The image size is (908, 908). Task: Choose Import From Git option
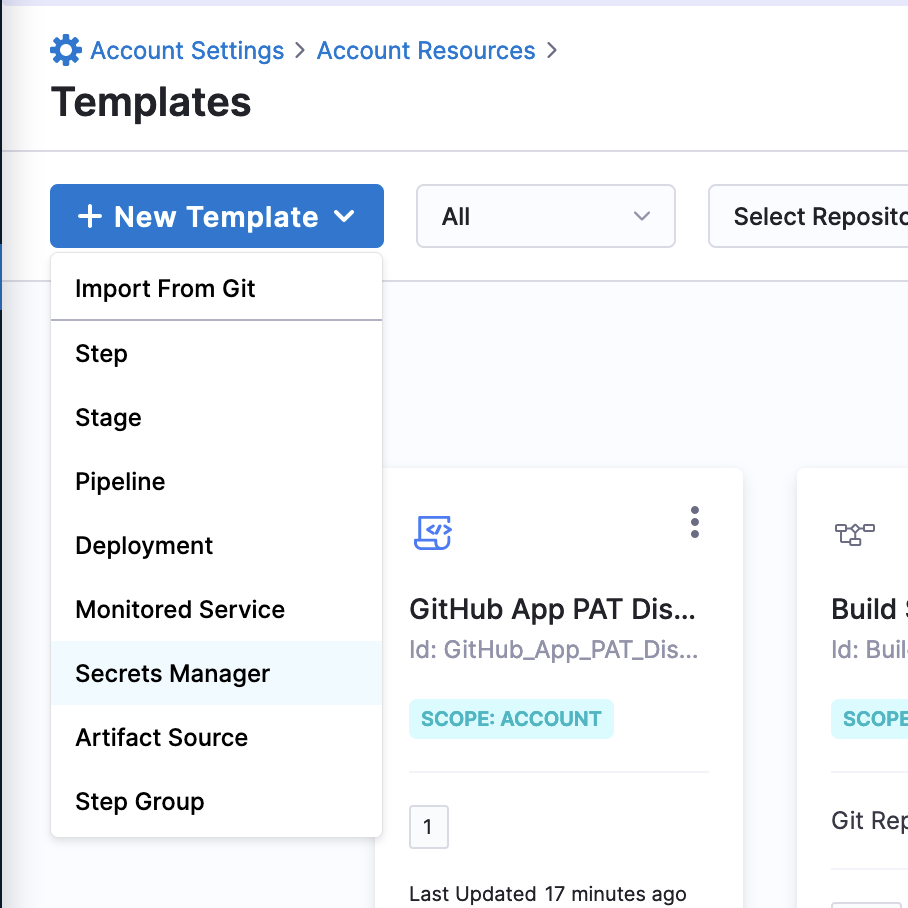[166, 289]
